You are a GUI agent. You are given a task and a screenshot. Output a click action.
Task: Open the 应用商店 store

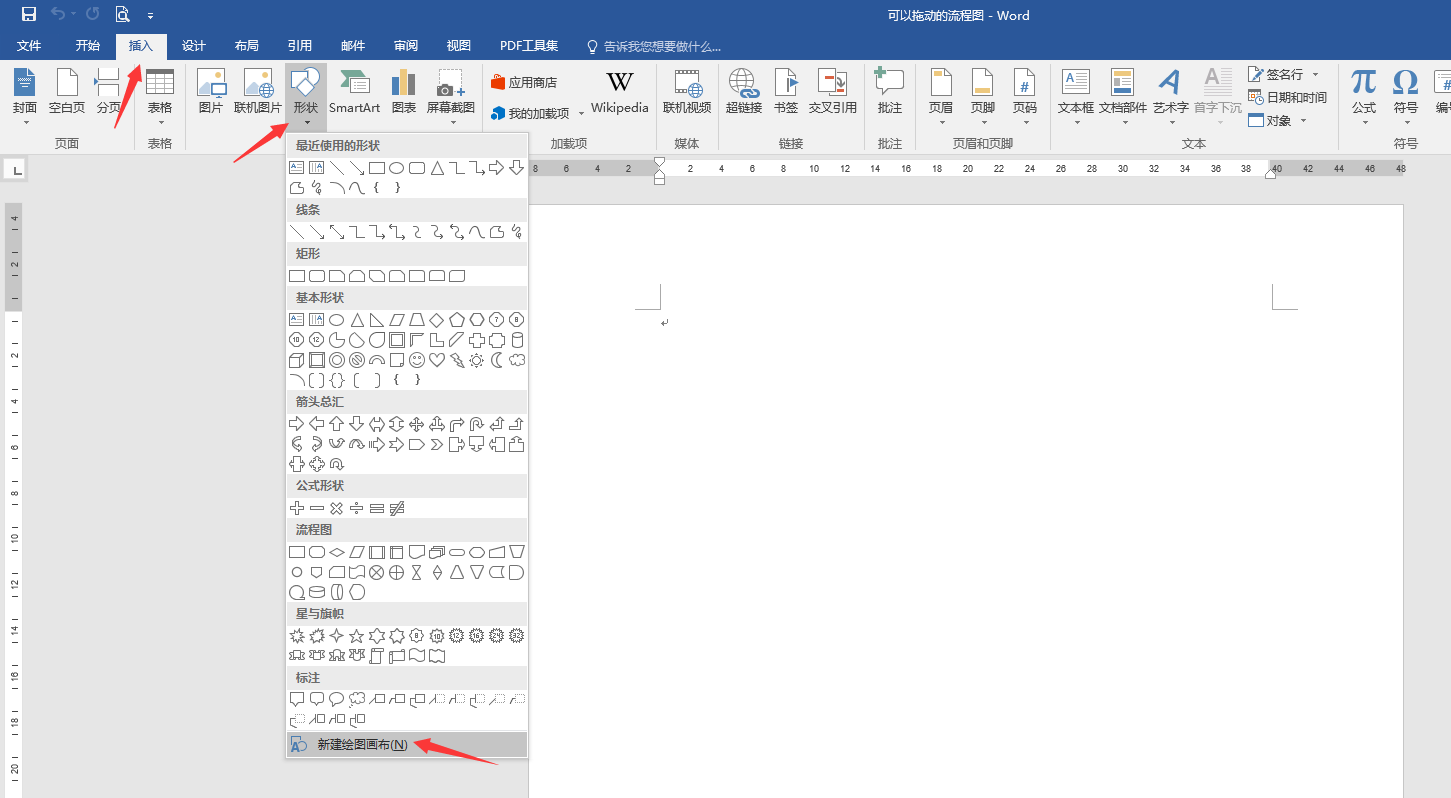pos(523,82)
